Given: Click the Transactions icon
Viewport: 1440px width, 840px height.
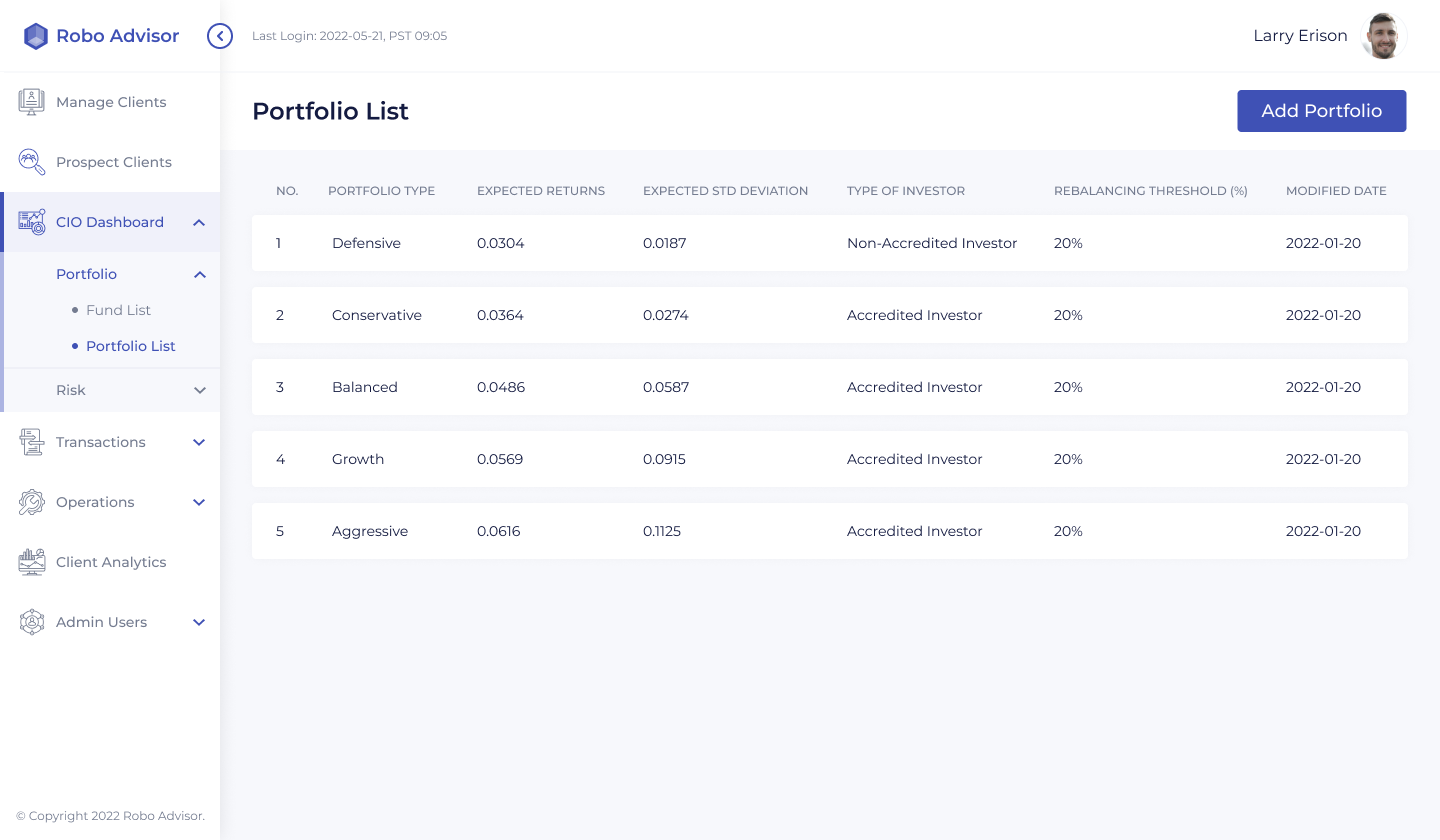Looking at the screenshot, I should coord(32,442).
